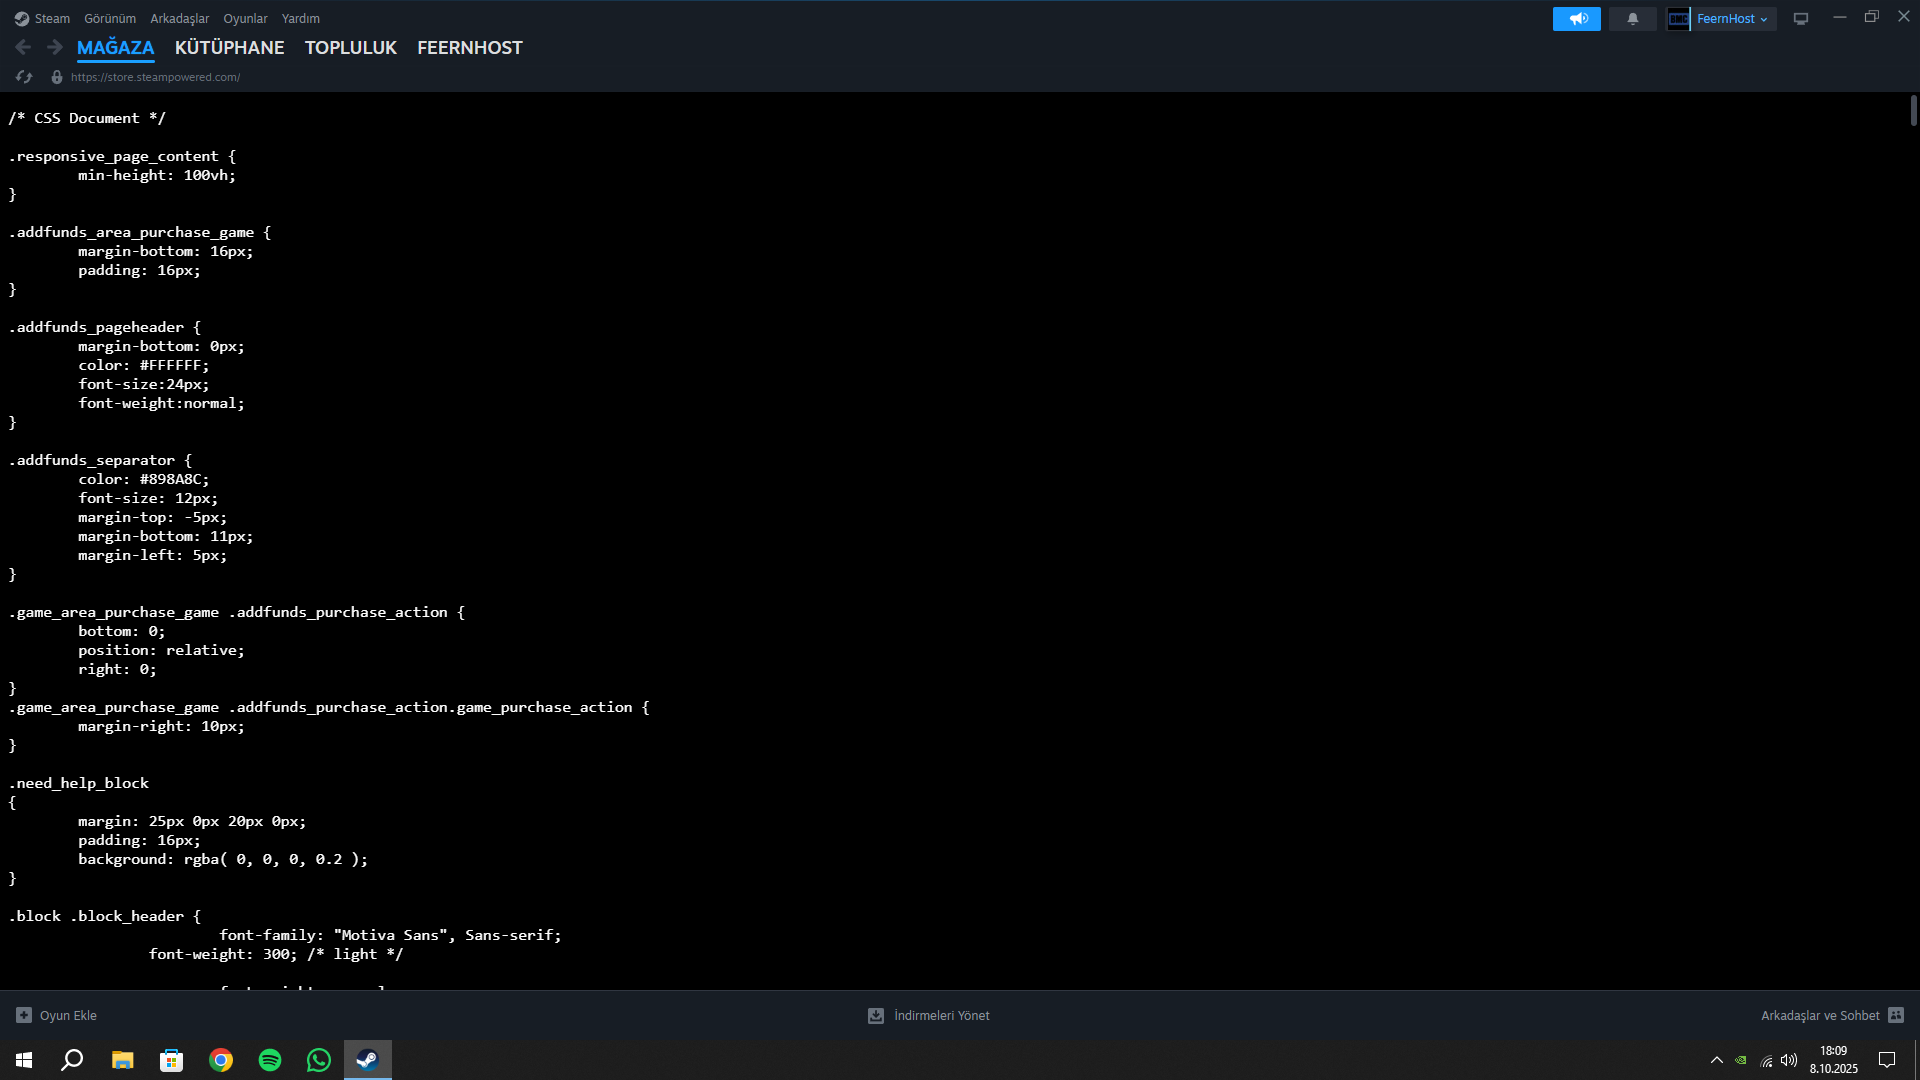The height and width of the screenshot is (1080, 1920).
Task: Go forward with the right arrow
Action: tap(54, 47)
